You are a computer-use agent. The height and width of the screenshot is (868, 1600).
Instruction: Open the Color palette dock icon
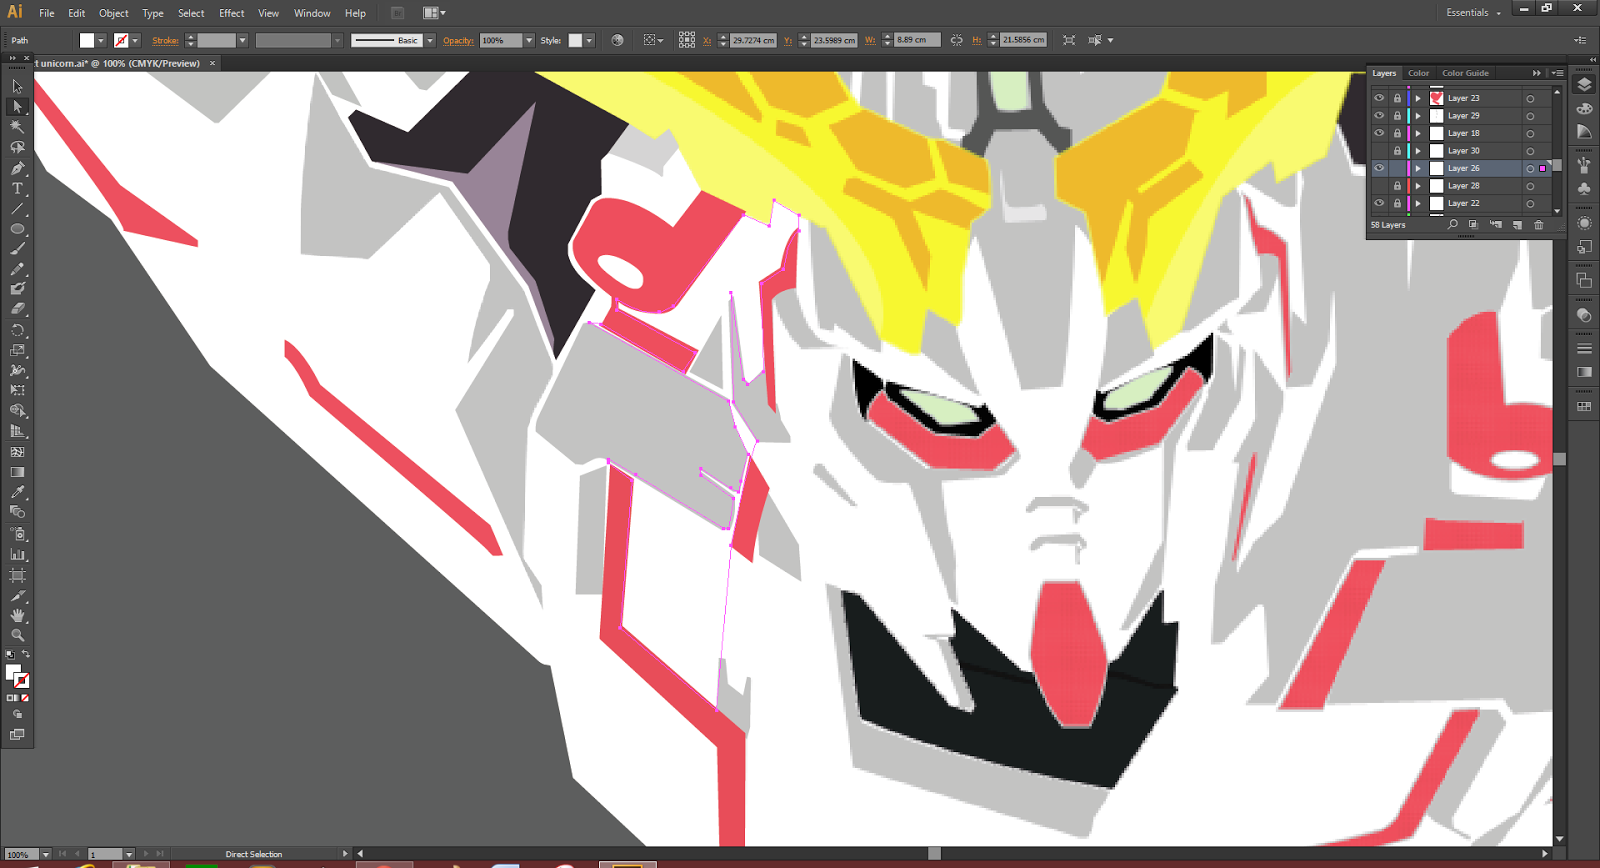(1584, 108)
